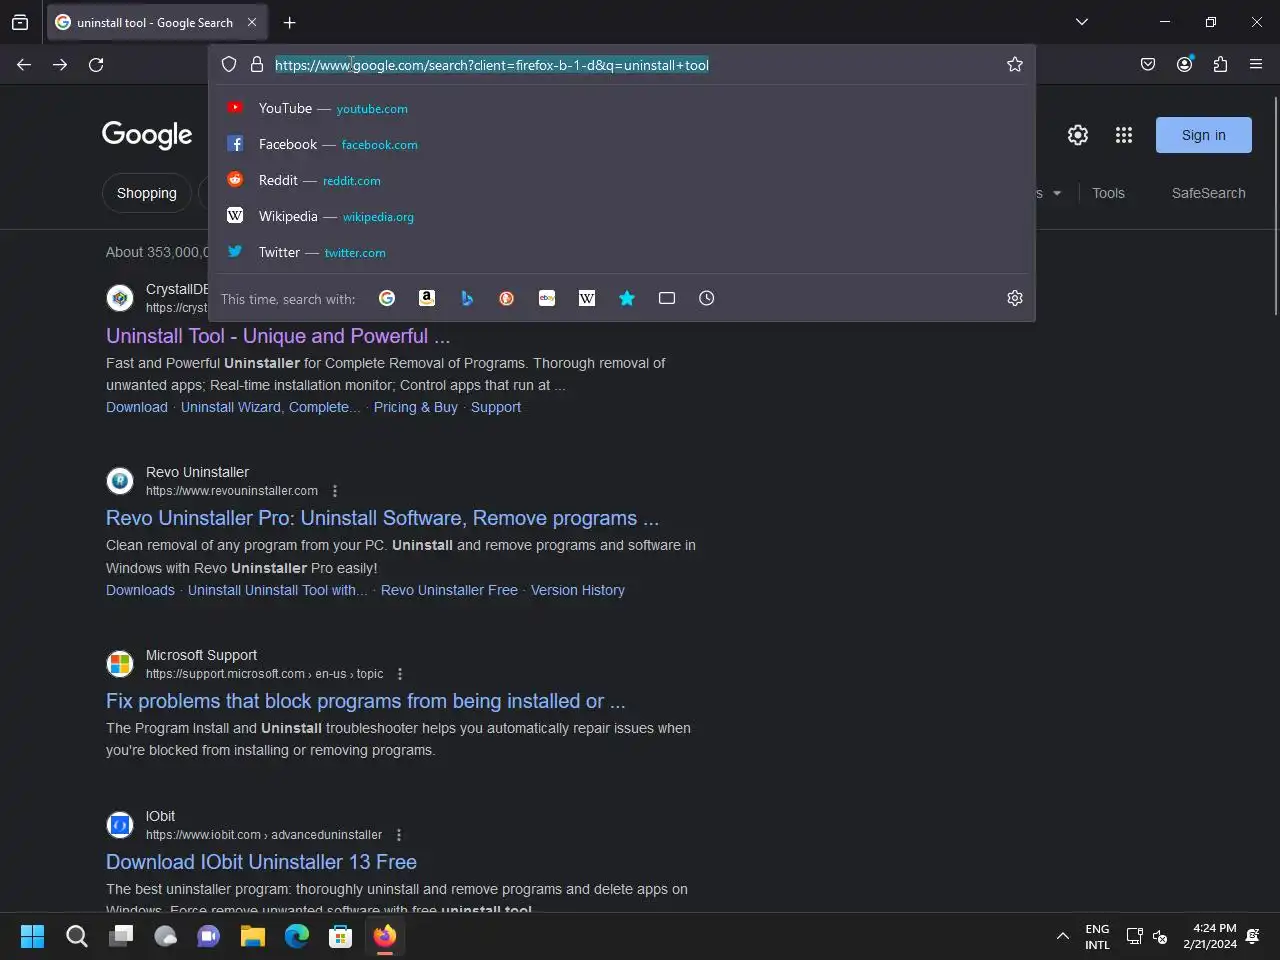Search with Amazon one-off icon
Screen dimensions: 1280x960
(427, 298)
